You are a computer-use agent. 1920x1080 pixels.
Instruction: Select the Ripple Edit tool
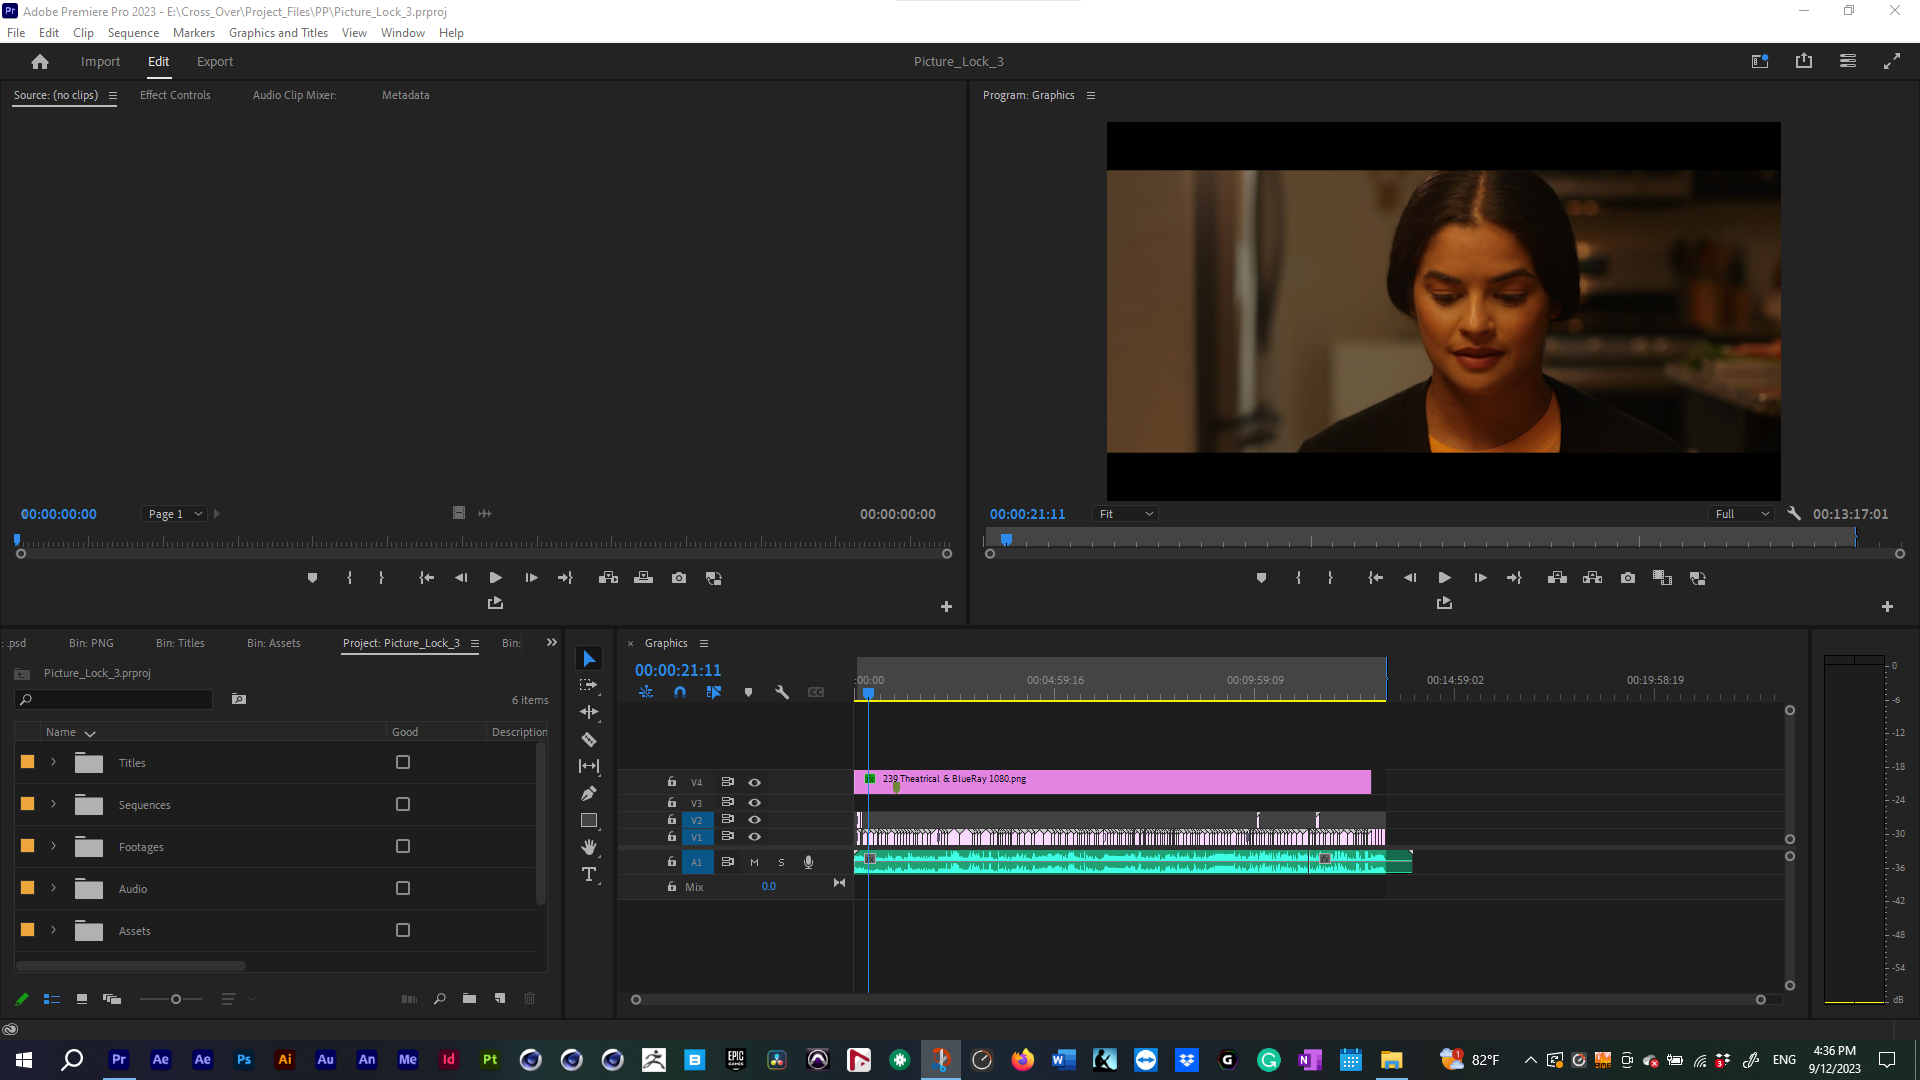(x=589, y=712)
